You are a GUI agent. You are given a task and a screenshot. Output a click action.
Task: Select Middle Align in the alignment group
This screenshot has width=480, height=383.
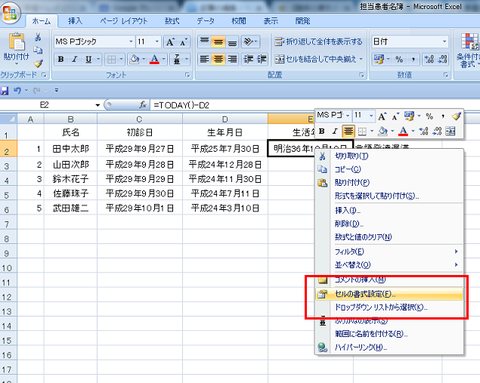tap(218, 42)
